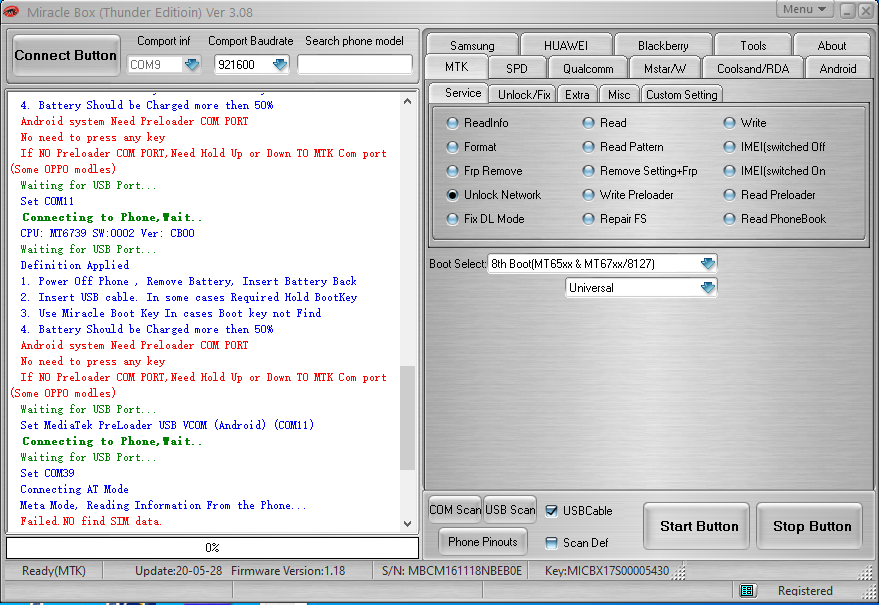879x605 pixels.
Task: Open the About tab
Action: click(831, 45)
